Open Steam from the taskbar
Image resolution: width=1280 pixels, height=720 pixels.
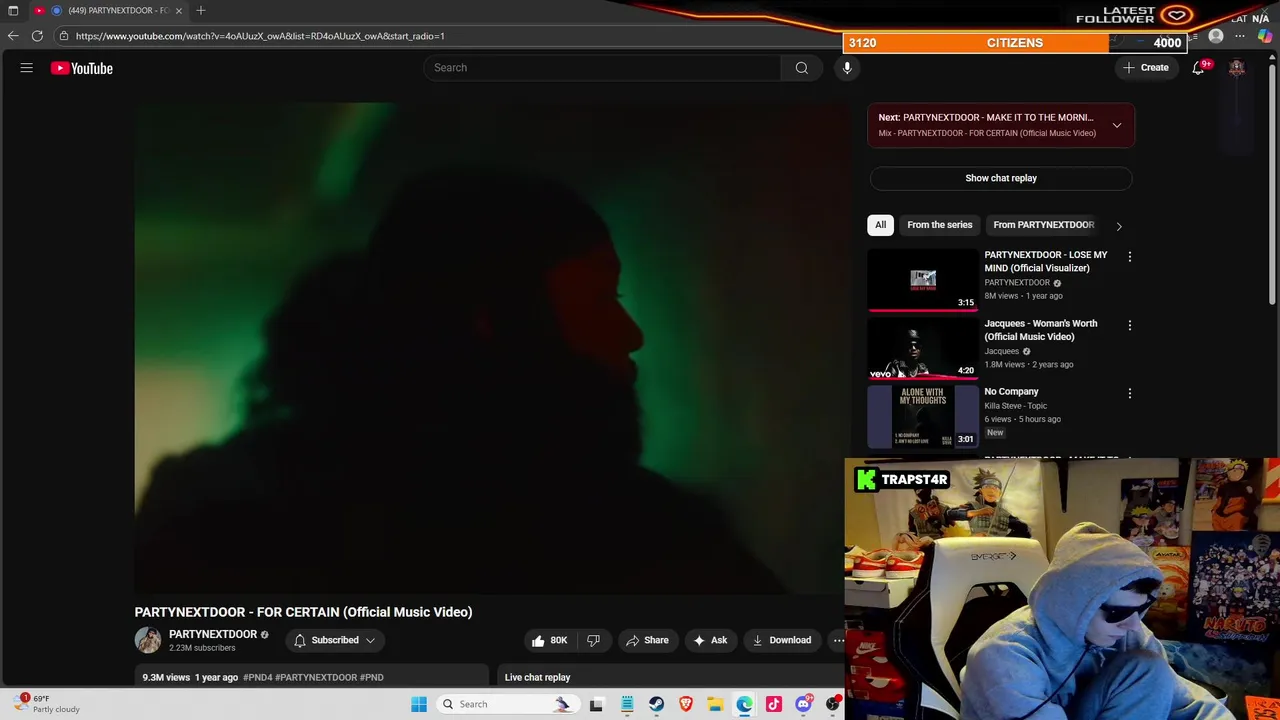[x=656, y=704]
